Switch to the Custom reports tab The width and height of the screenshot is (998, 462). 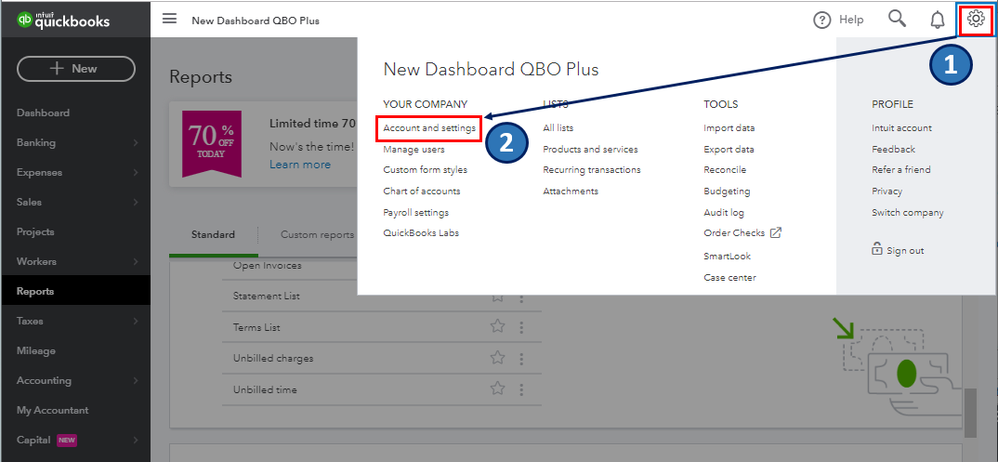tap(317, 235)
